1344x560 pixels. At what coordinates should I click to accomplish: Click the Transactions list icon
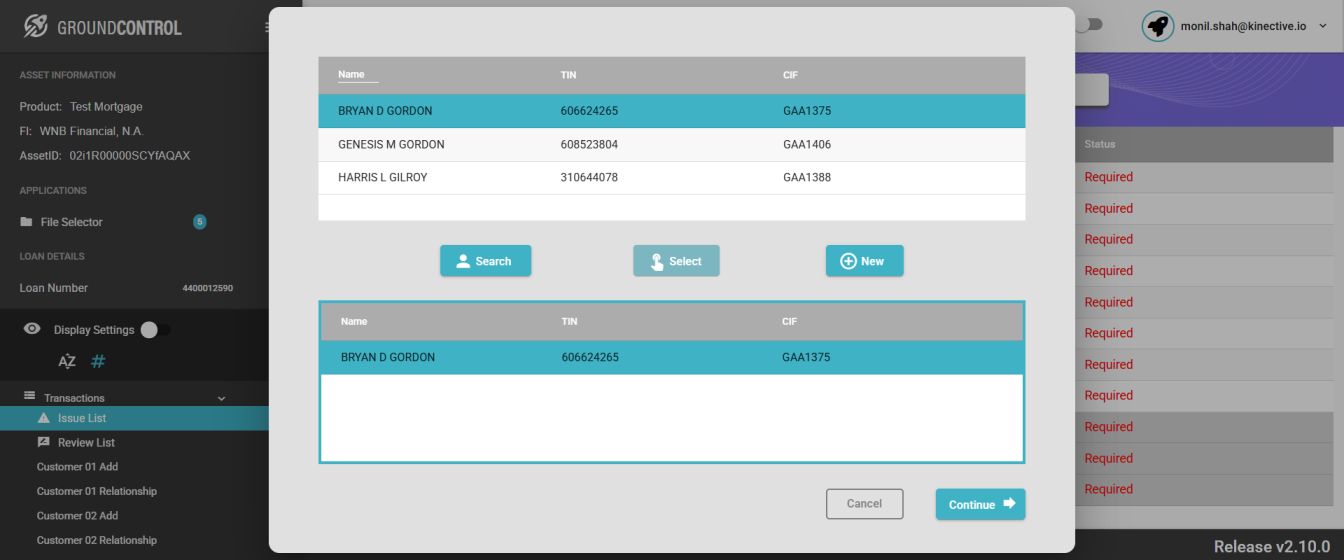29,396
